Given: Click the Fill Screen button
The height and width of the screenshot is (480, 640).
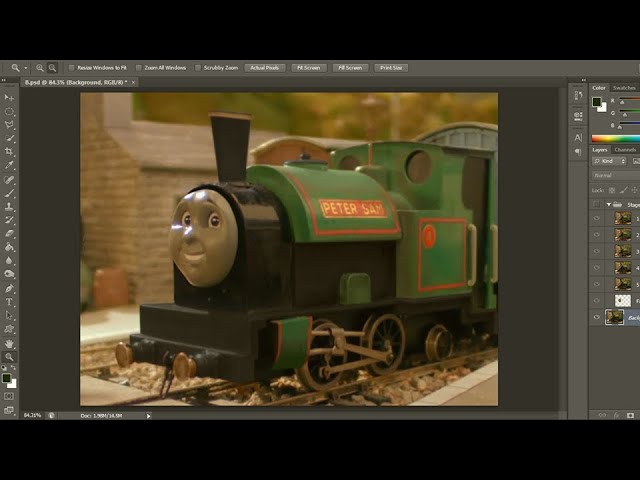Looking at the screenshot, I should [350, 68].
